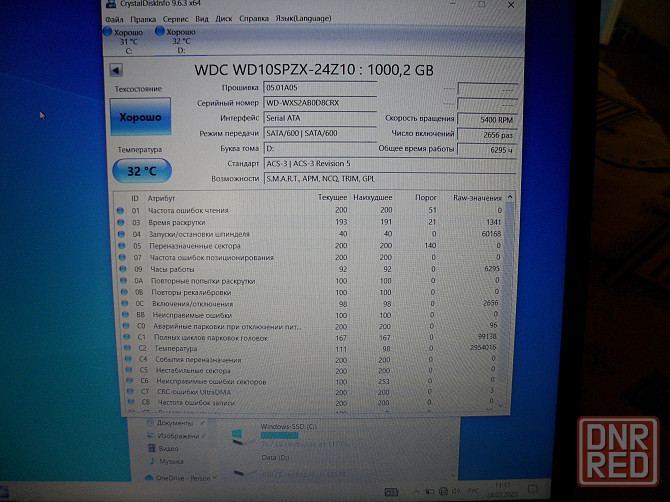Click the attribute list vertical scrollbar
Image resolution: width=670 pixels, height=502 pixels.
point(505,301)
